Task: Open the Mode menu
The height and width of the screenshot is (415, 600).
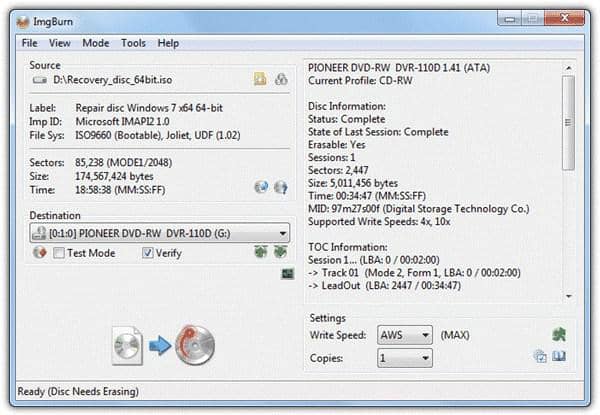Action: point(96,43)
